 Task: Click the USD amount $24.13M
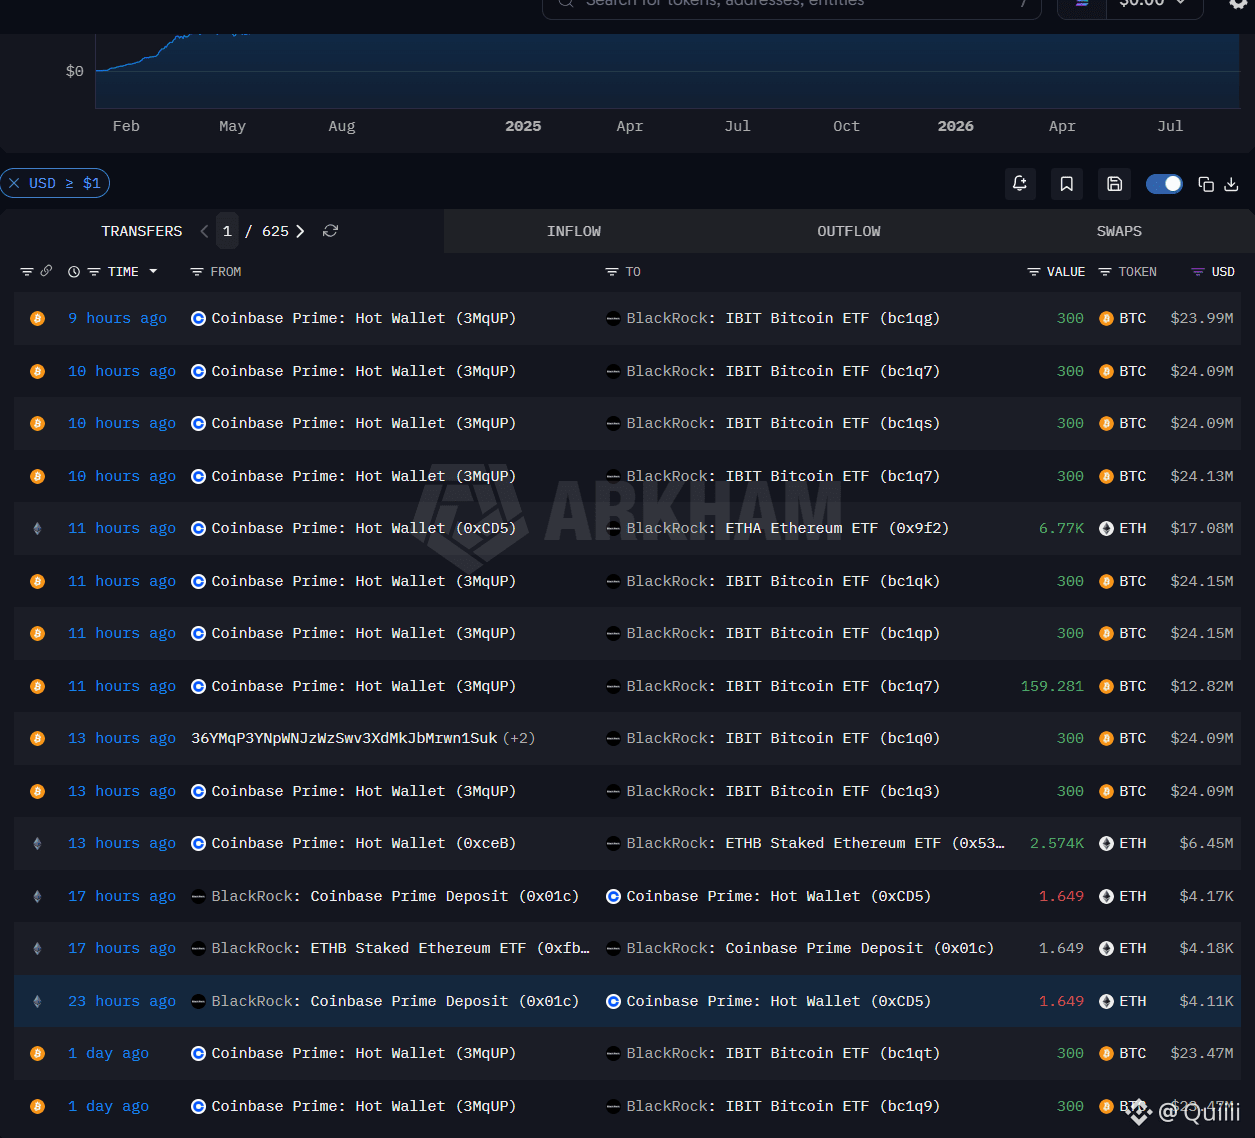[x=1201, y=476]
